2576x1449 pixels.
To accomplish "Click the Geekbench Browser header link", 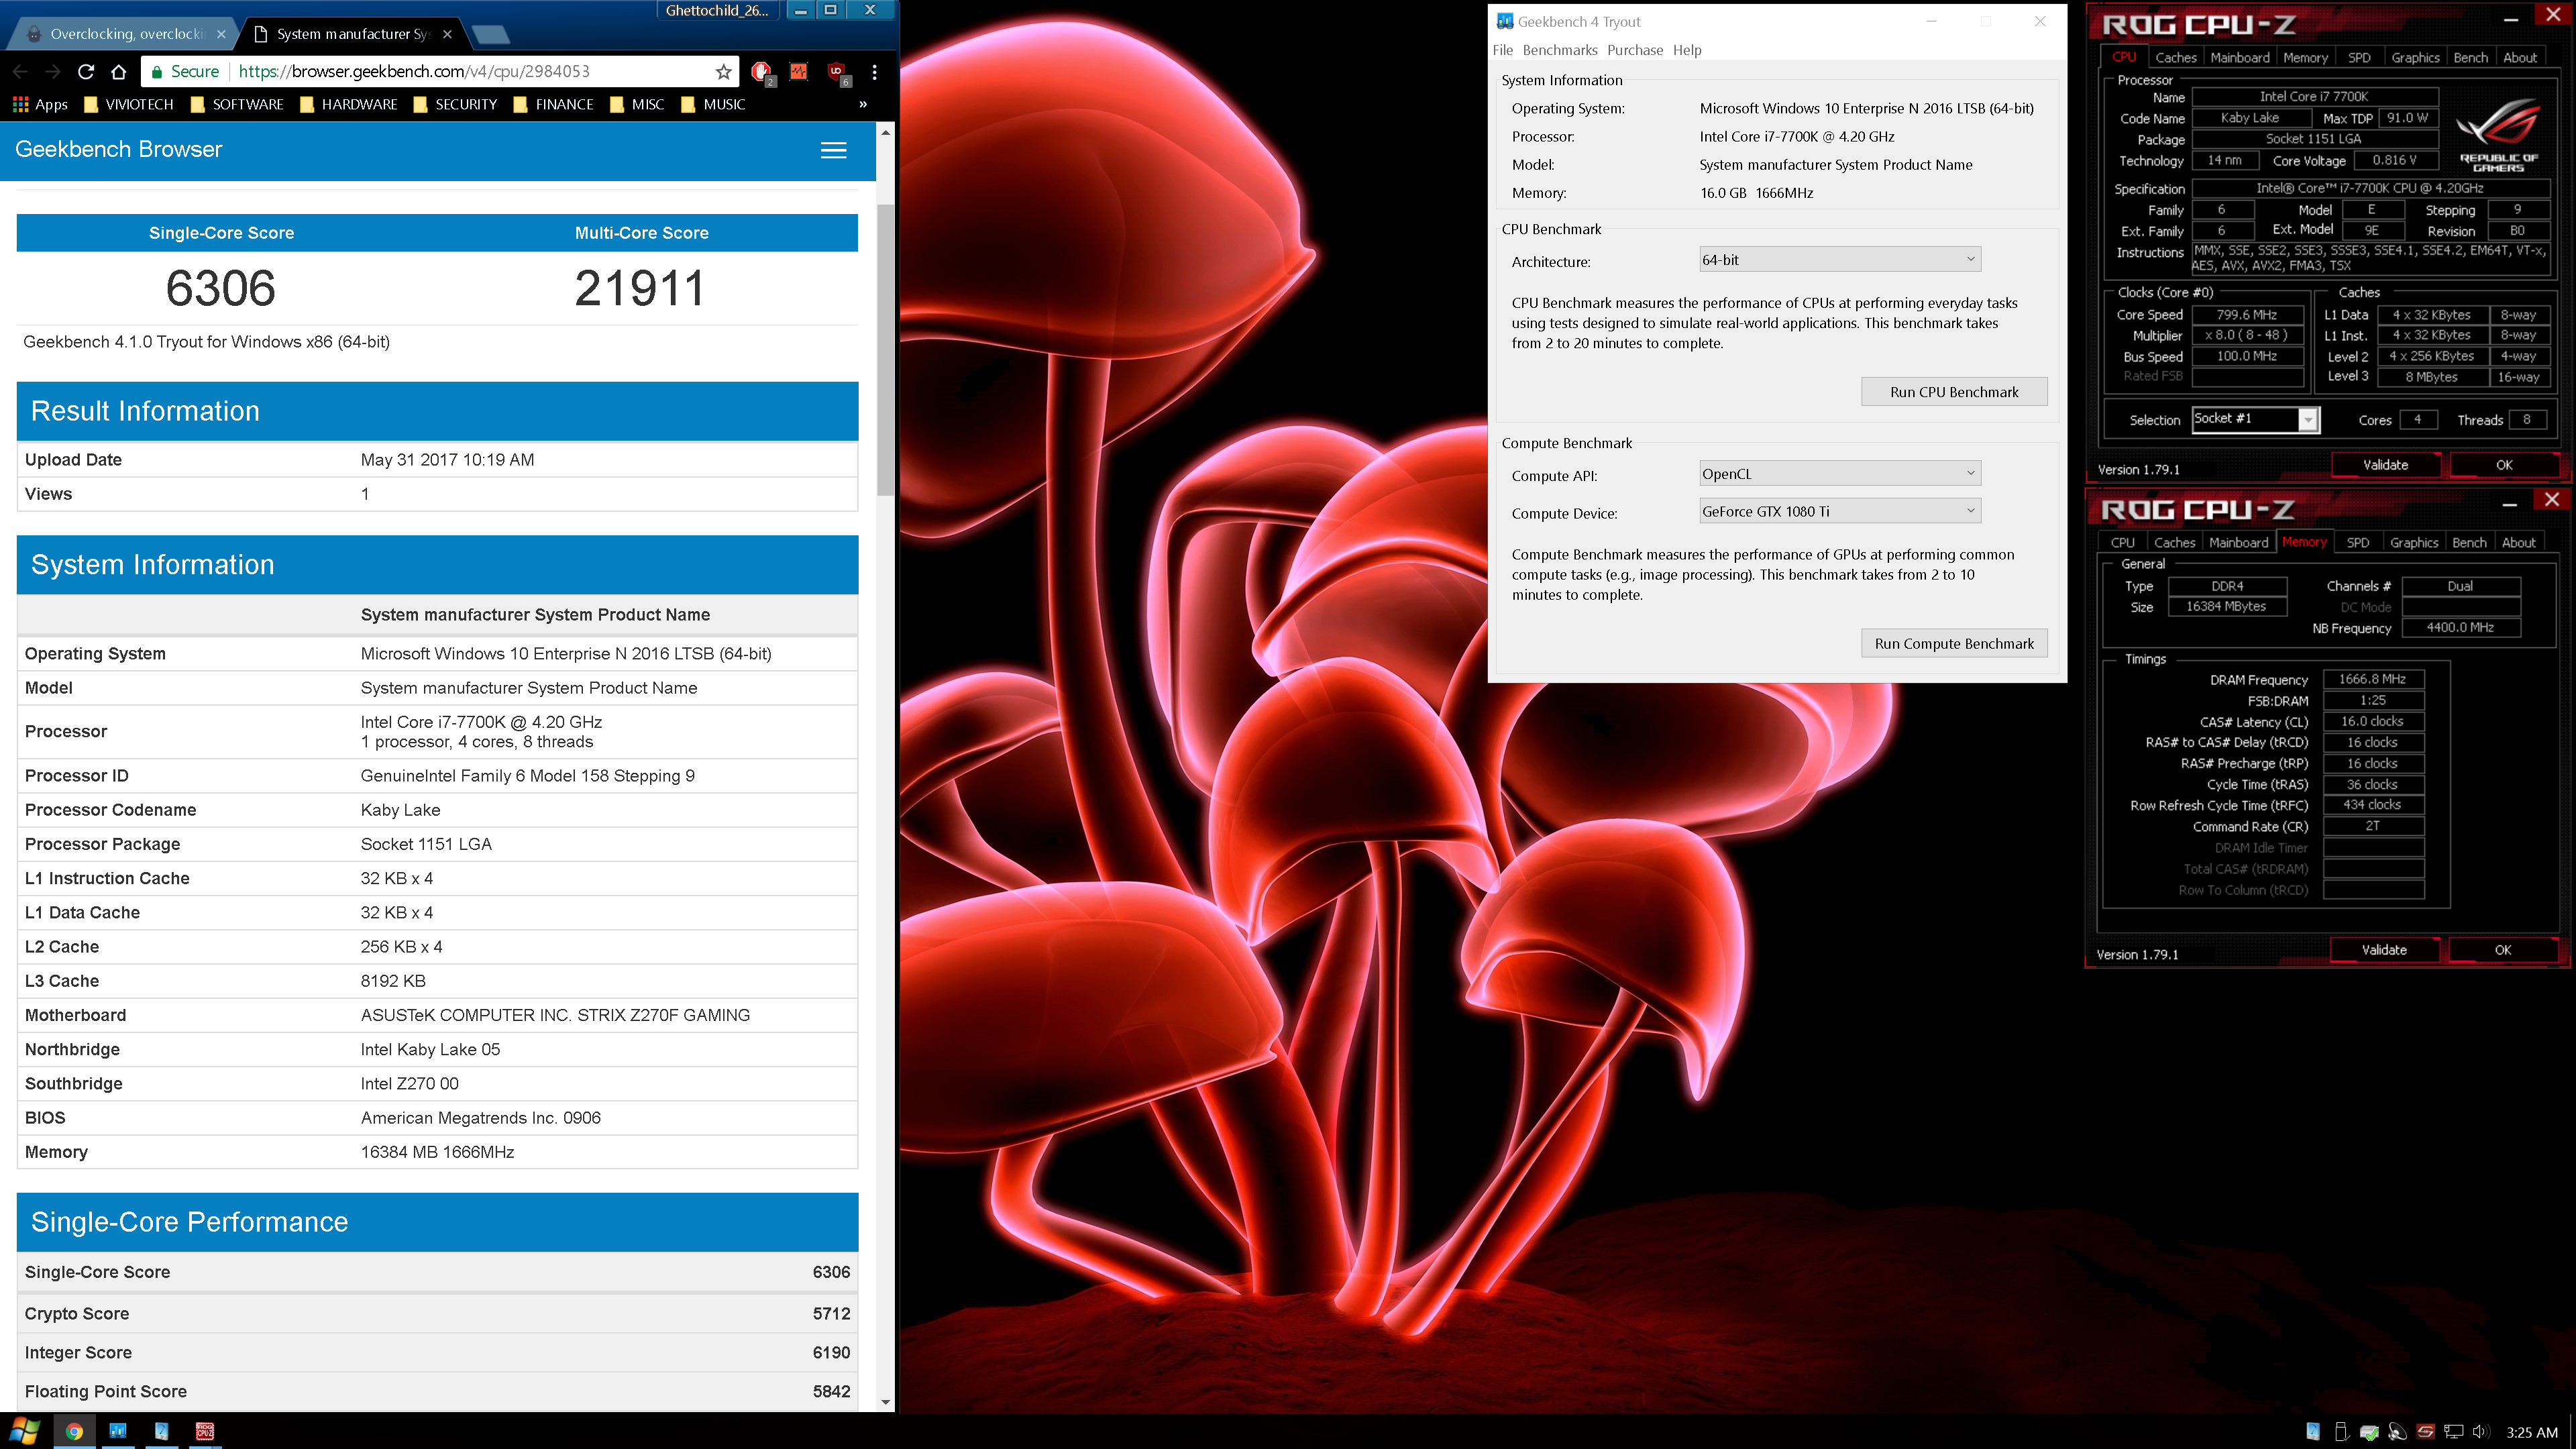I will coord(118,149).
